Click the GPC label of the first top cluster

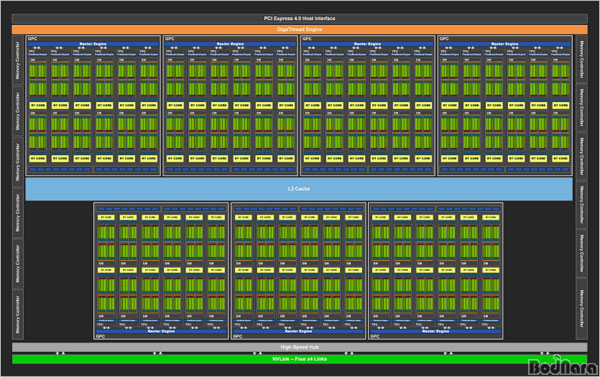click(x=33, y=39)
